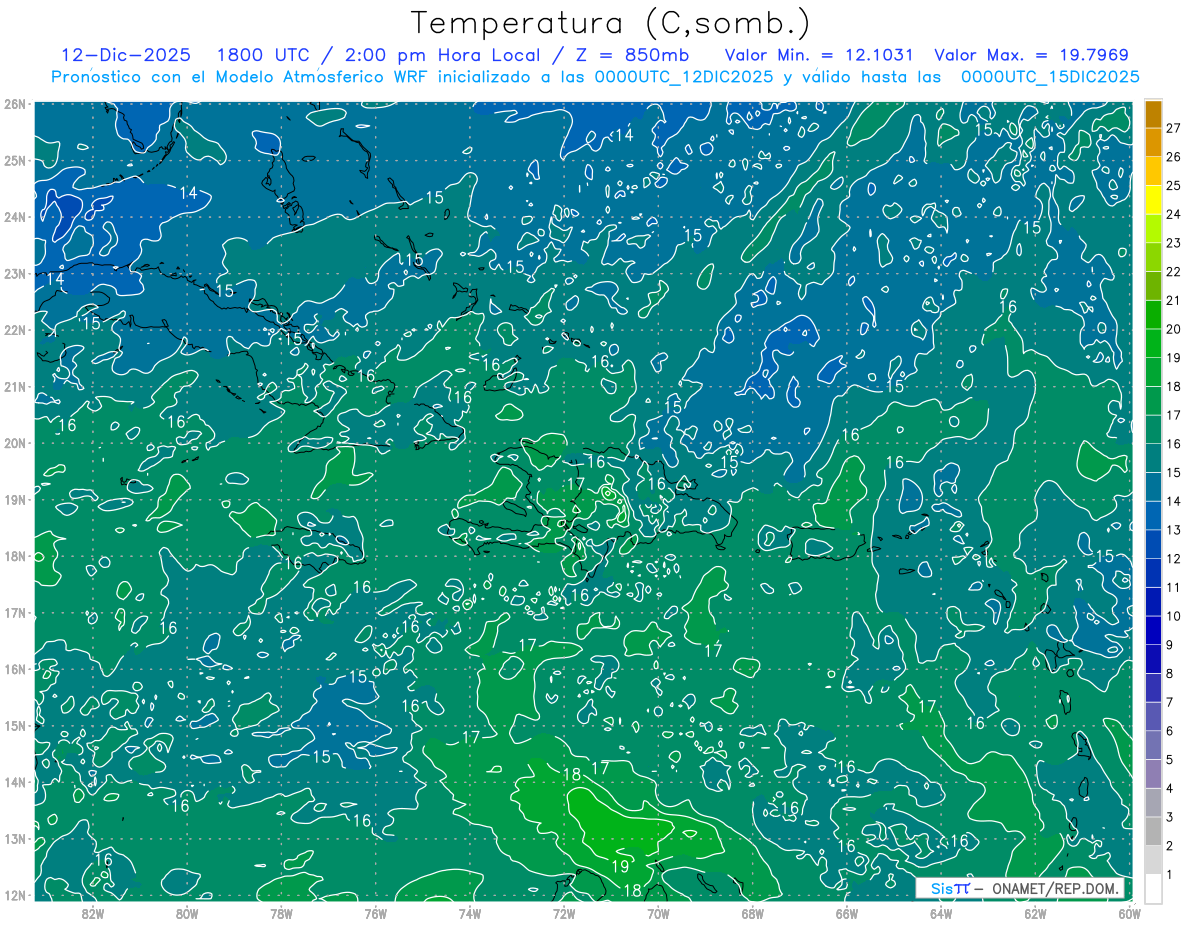Click the "1800 UTC" time text
The width and height of the screenshot is (1200, 927).
[266, 55]
